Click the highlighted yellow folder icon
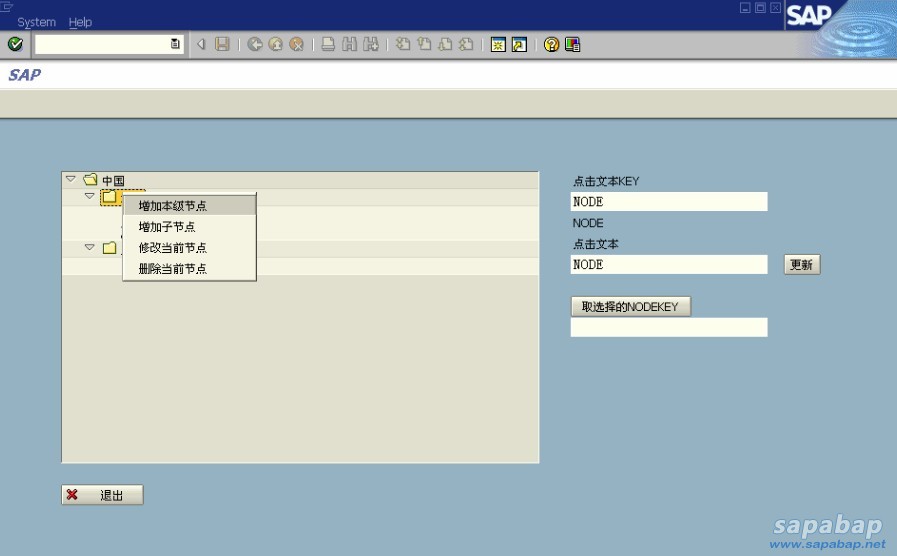Viewport: 897px width, 556px height. coord(109,197)
